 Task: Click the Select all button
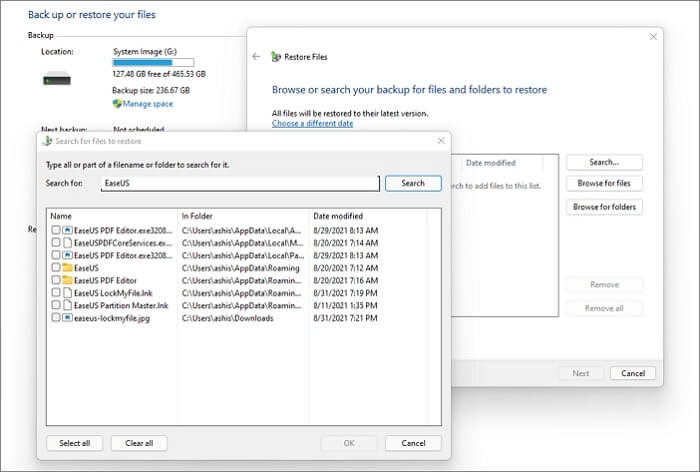[74, 443]
